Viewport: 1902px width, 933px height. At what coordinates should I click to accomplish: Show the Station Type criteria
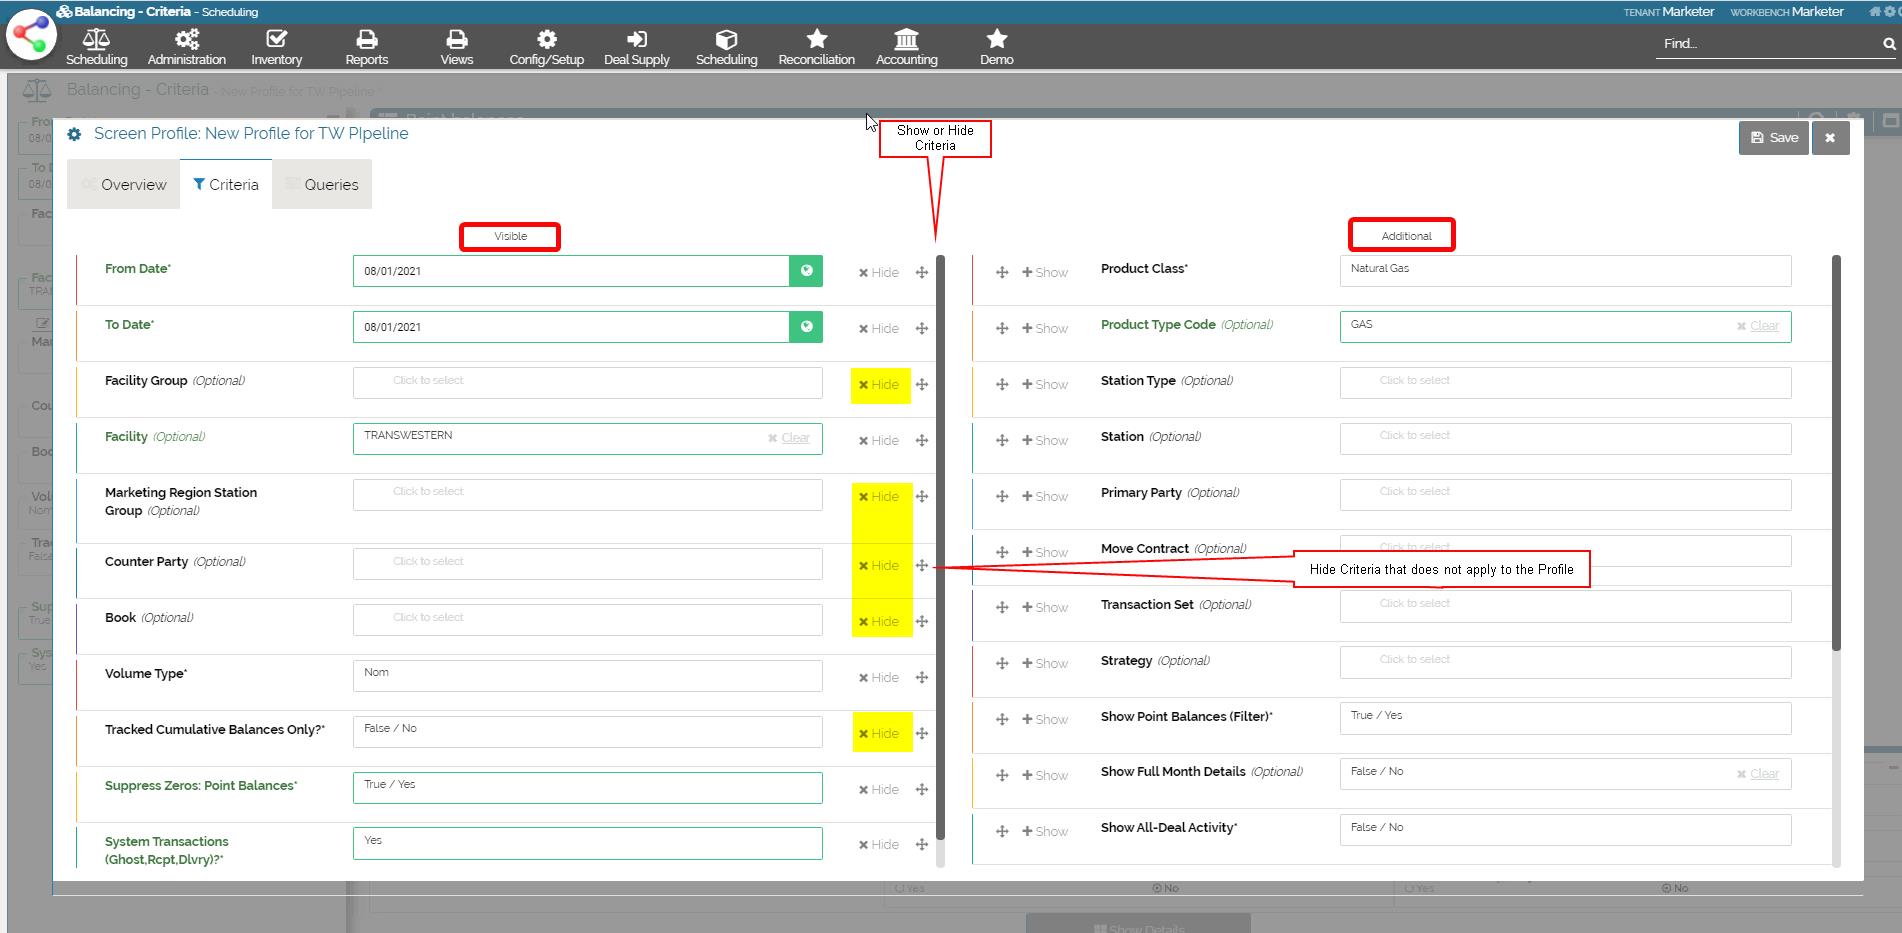point(1044,385)
